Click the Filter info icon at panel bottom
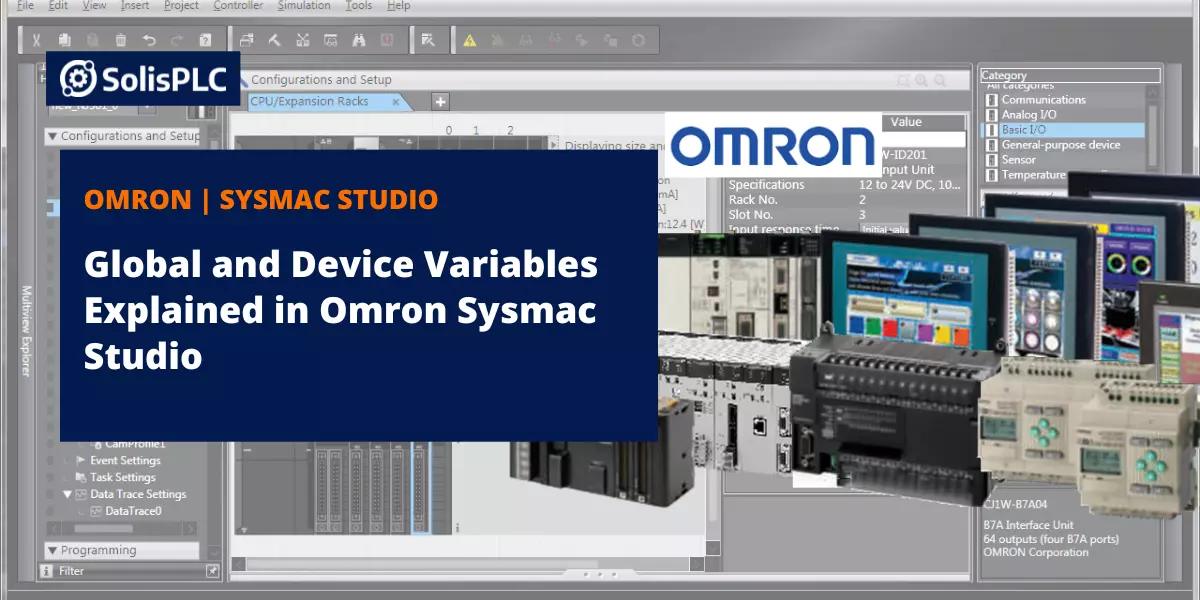 [46, 571]
